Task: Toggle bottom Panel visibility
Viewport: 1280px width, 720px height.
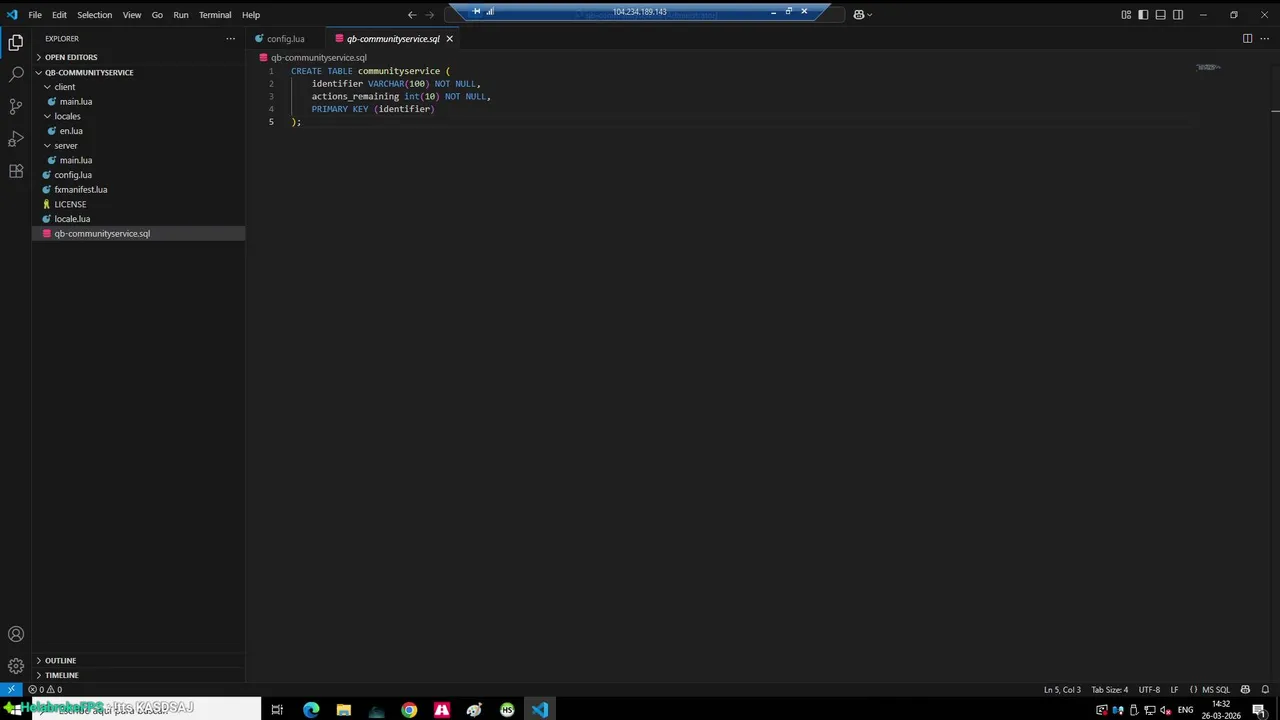Action: 1160,15
